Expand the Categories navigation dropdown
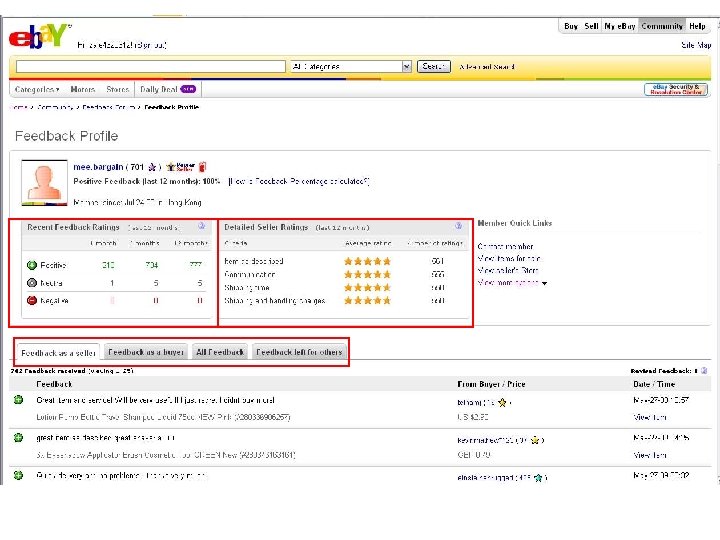Image resolution: width=720 pixels, height=540 pixels. [37, 89]
